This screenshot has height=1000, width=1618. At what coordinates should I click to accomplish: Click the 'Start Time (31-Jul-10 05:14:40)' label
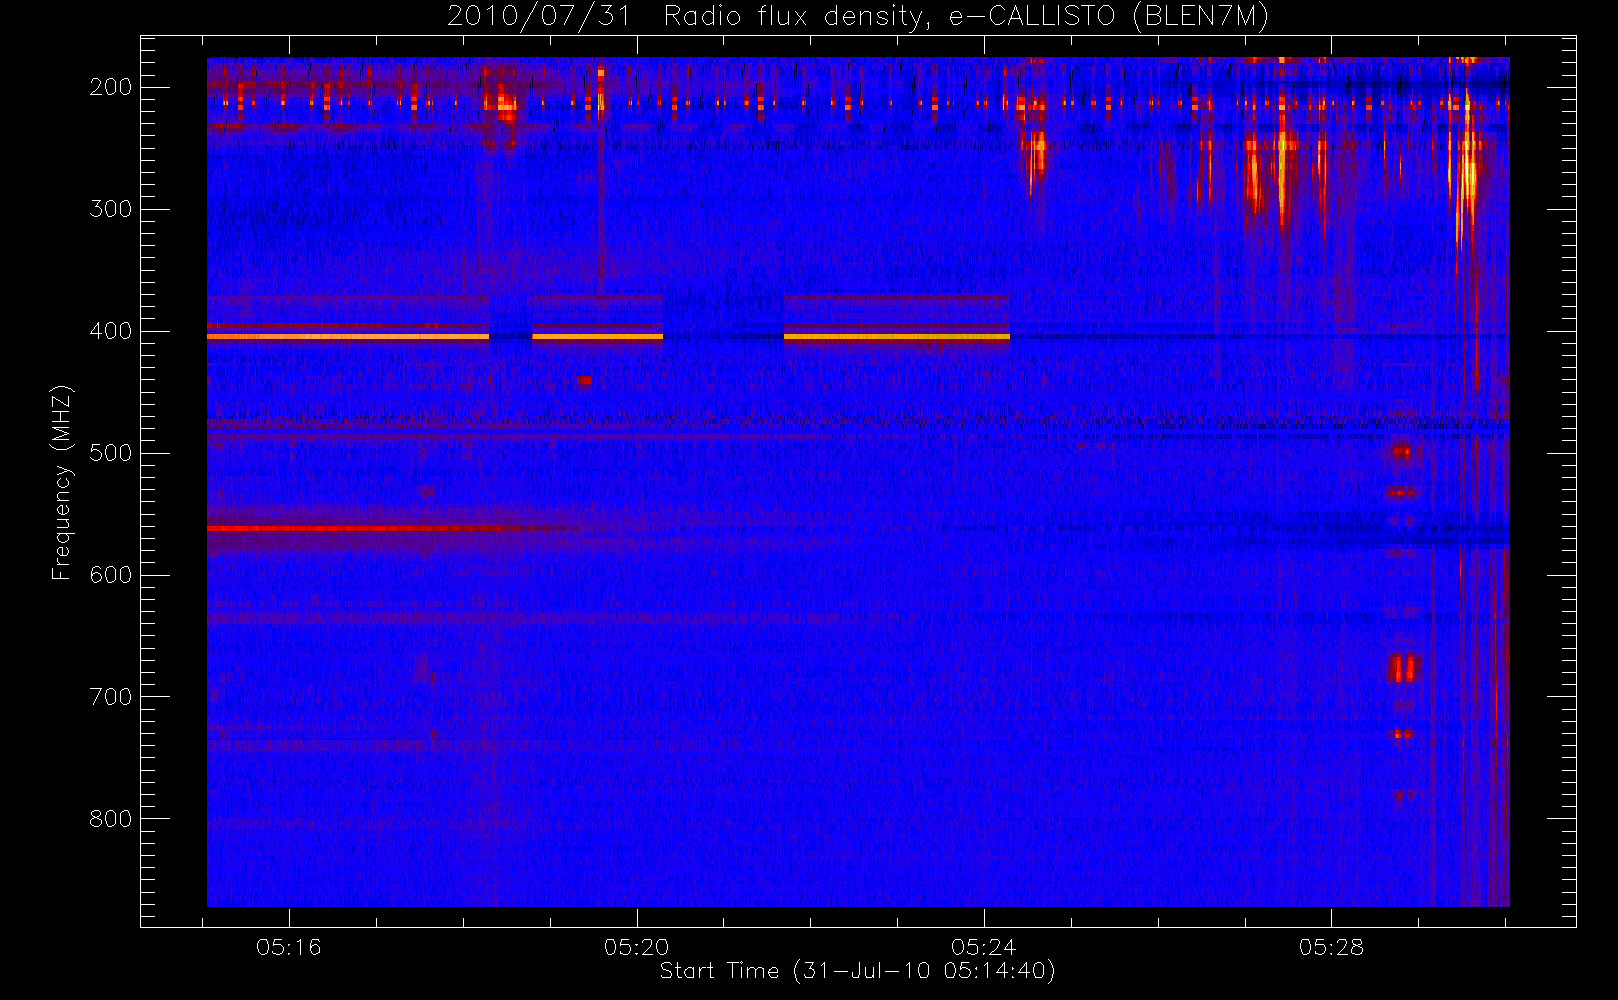point(858,971)
